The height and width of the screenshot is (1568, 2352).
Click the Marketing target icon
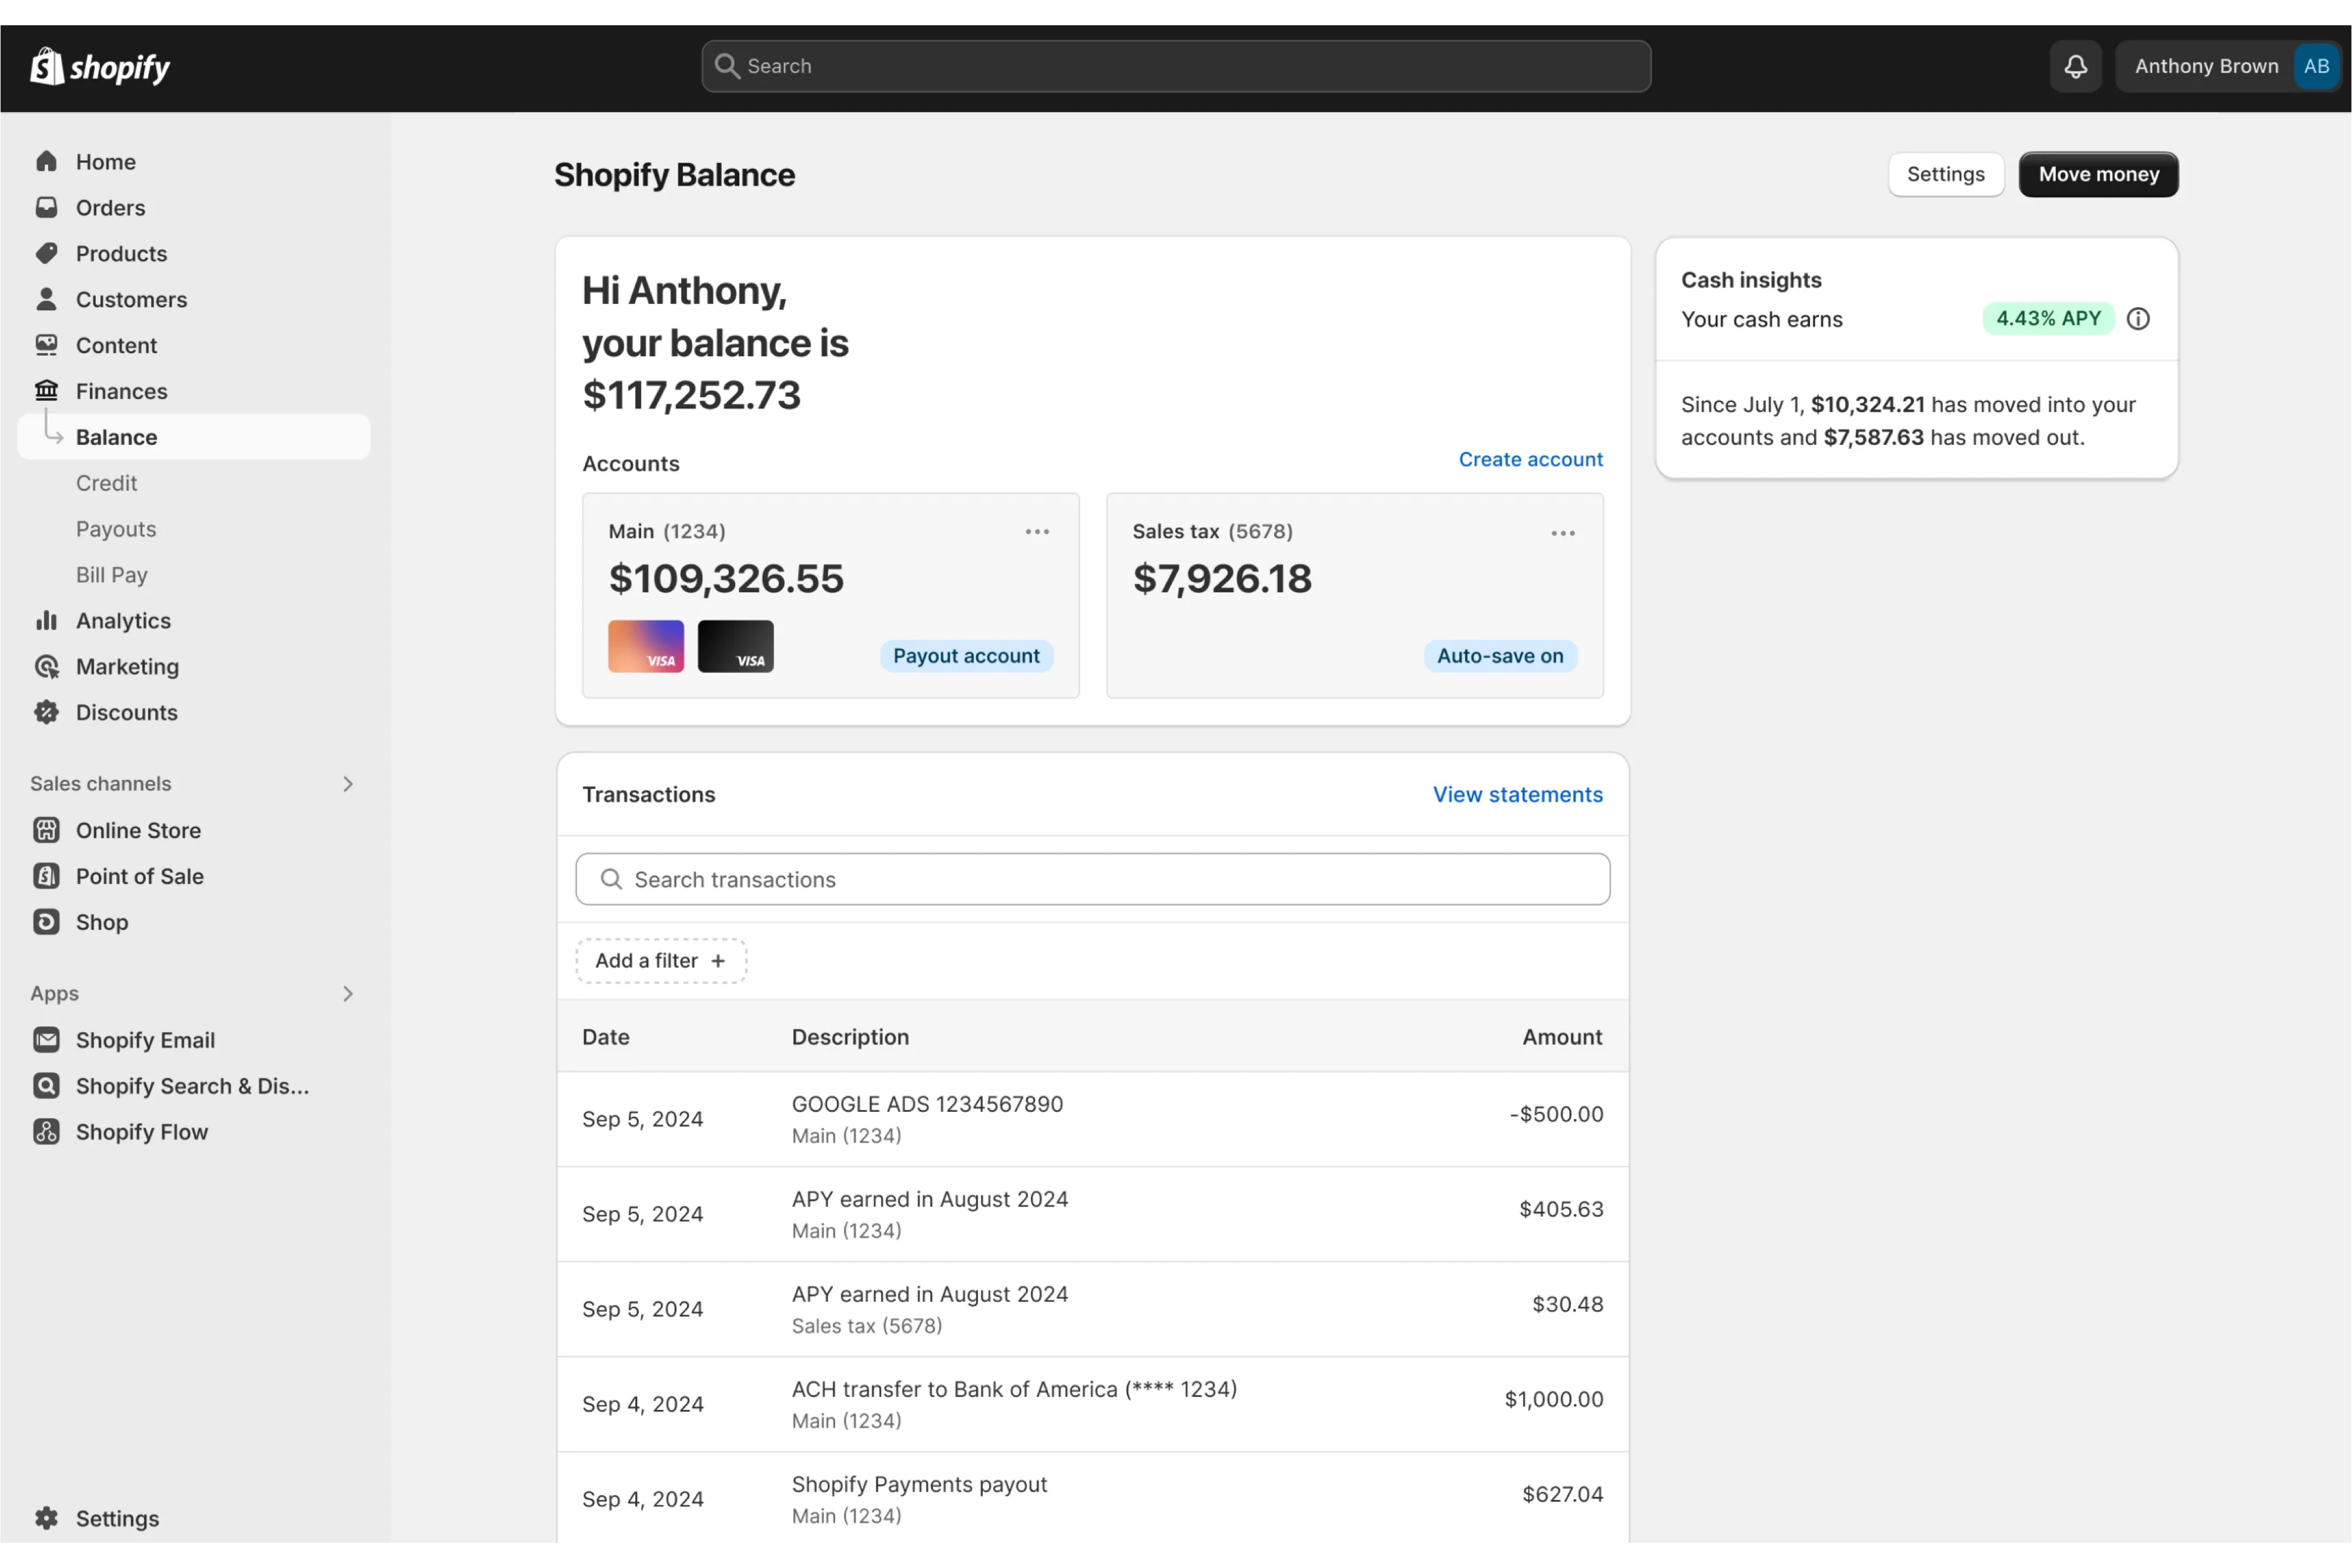tap(46, 667)
